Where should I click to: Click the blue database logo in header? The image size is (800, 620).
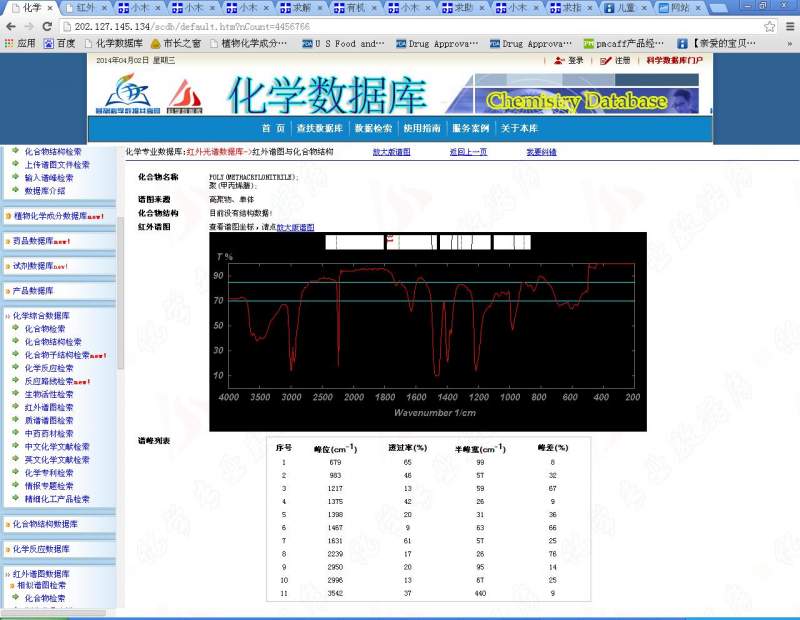pyautogui.click(x=128, y=93)
